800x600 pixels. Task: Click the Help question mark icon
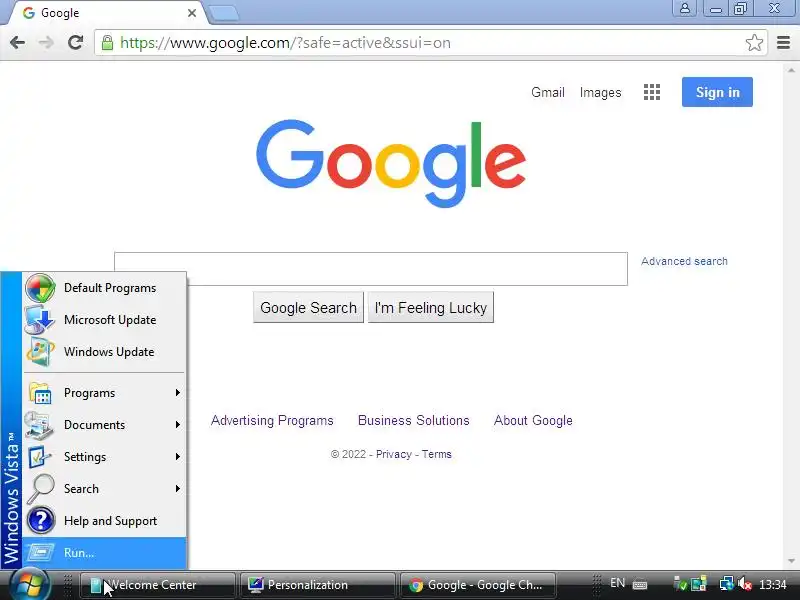(x=41, y=520)
